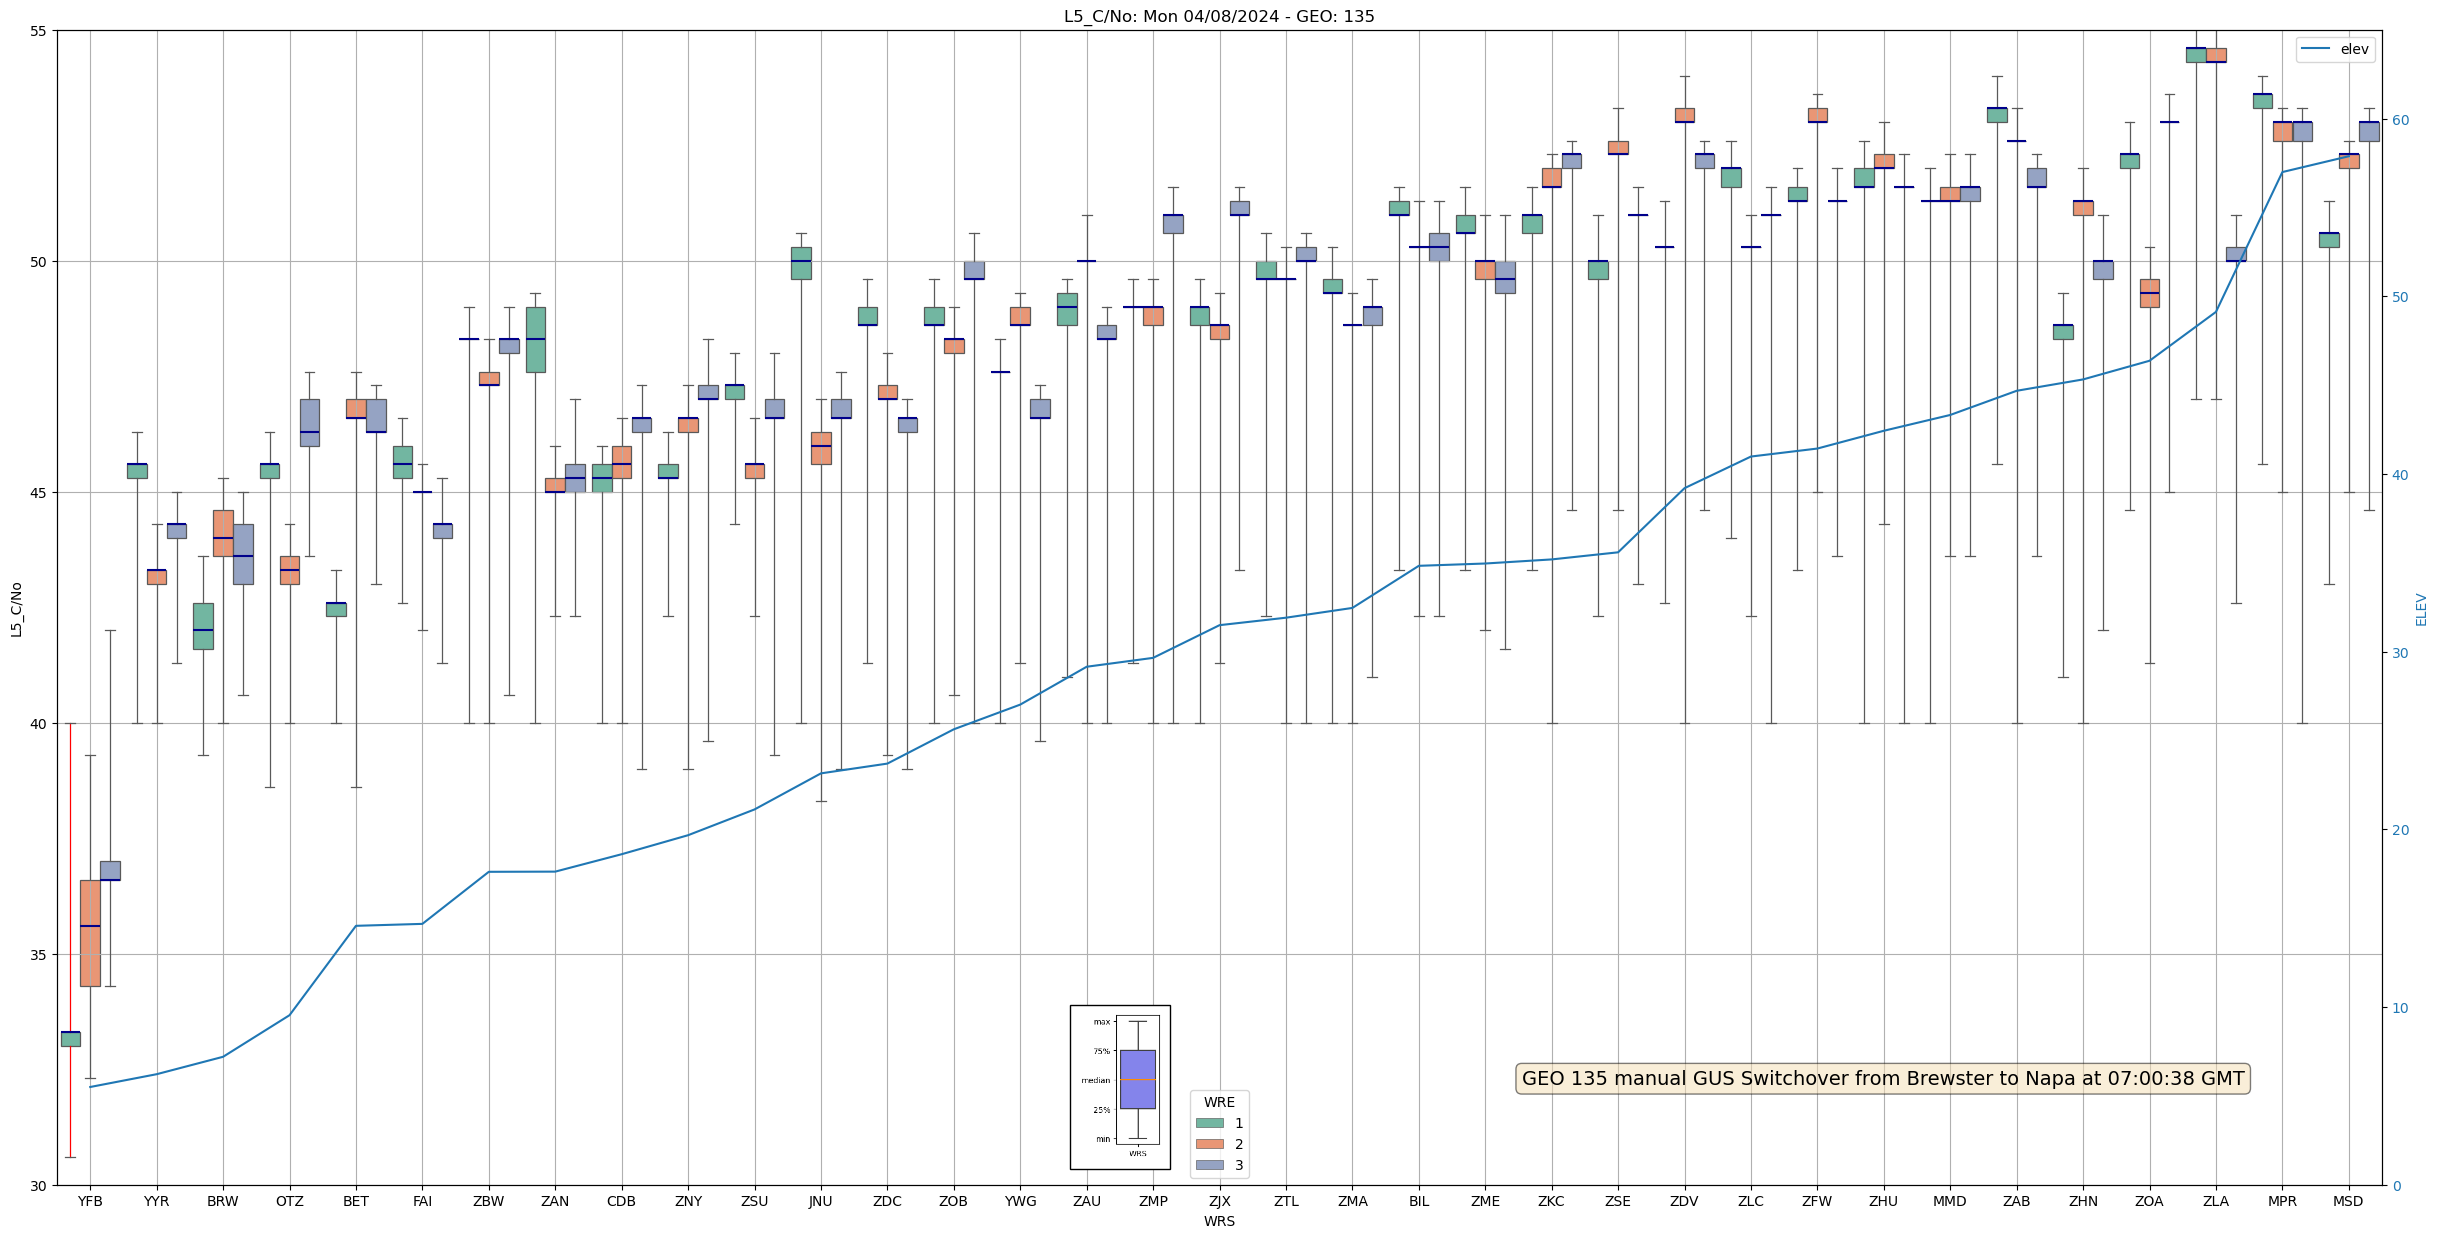Click the MSD station tick label
The width and height of the screenshot is (2439, 1238).
[2348, 1202]
